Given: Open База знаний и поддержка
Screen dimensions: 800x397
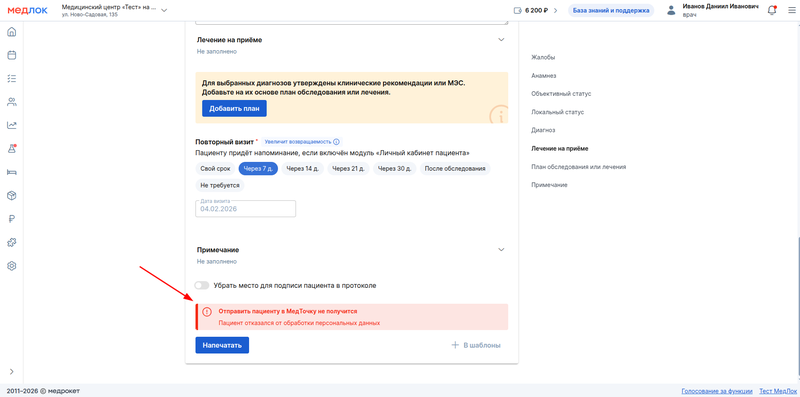Looking at the screenshot, I should pos(611,10).
